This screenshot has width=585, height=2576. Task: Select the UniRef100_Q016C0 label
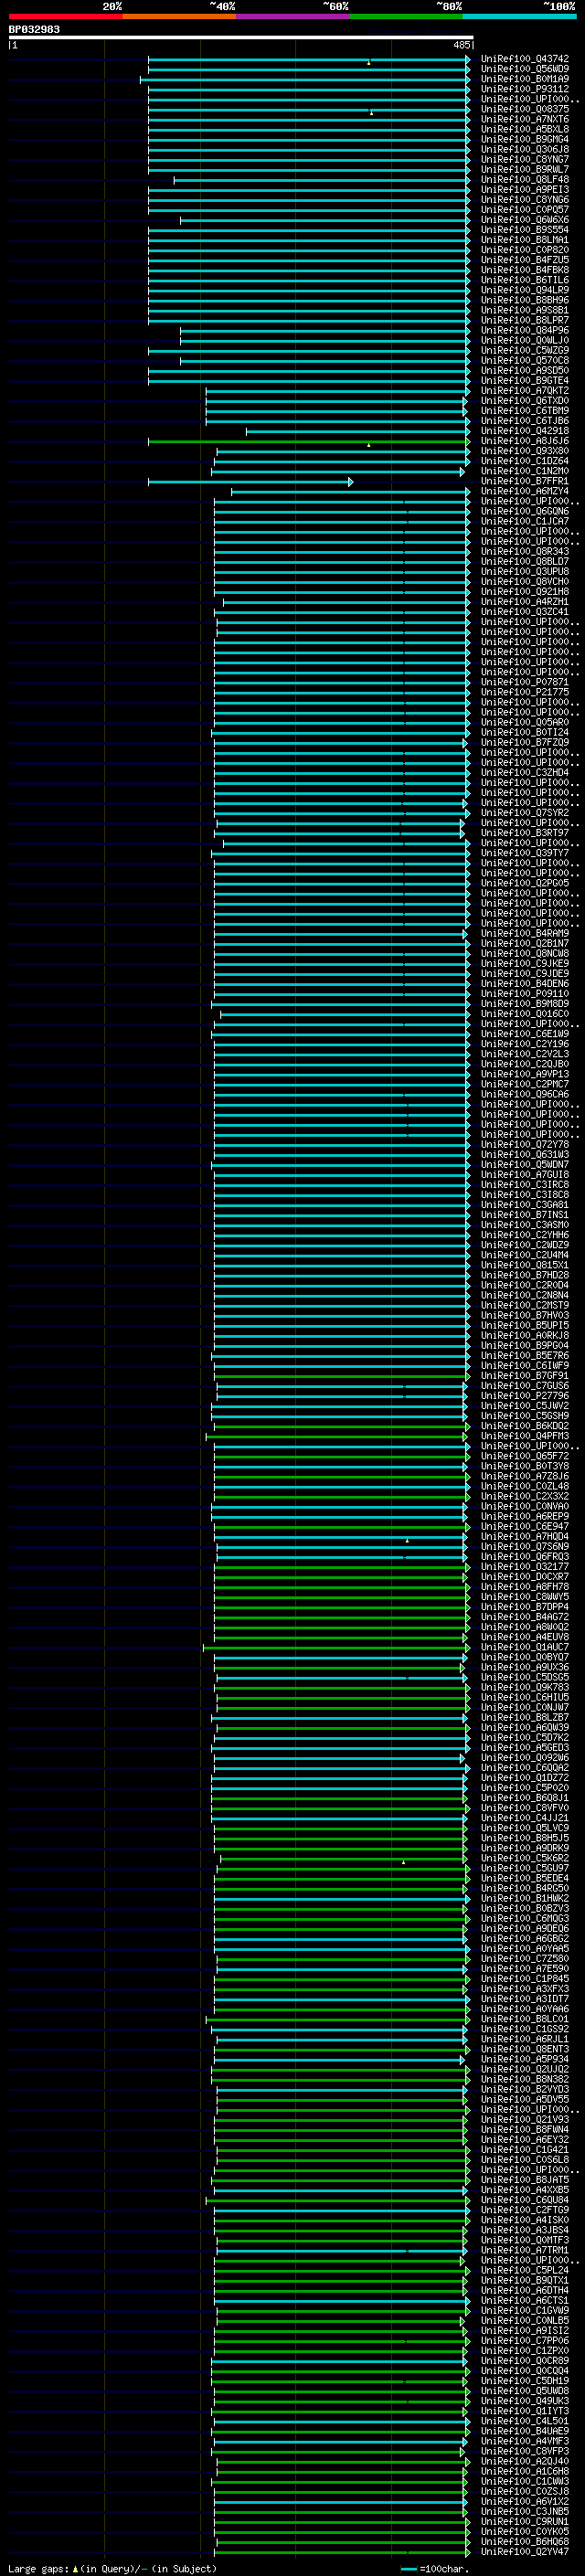coord(524,1014)
